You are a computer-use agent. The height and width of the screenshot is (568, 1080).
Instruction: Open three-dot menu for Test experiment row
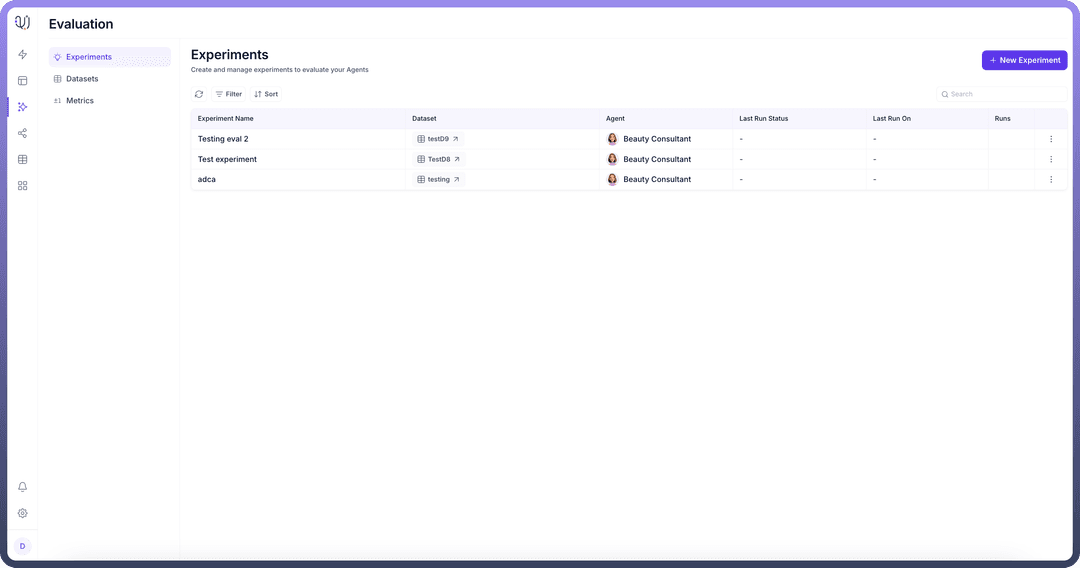1051,159
